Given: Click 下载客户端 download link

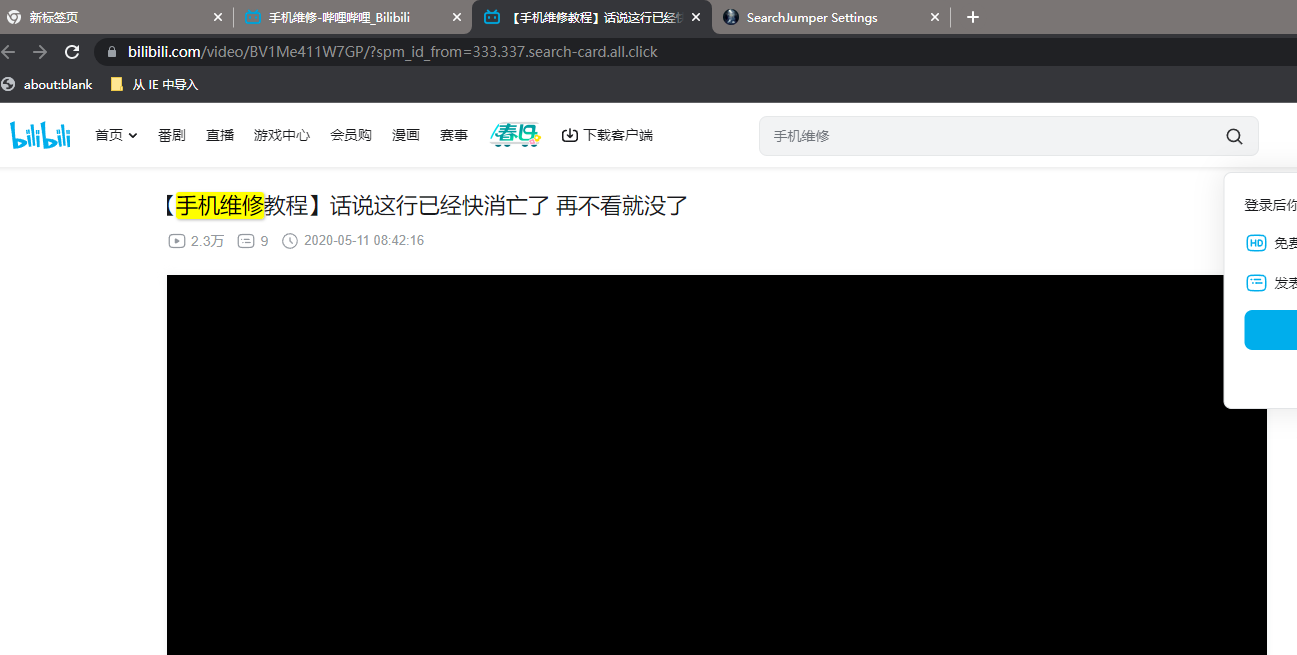Looking at the screenshot, I should coord(607,135).
